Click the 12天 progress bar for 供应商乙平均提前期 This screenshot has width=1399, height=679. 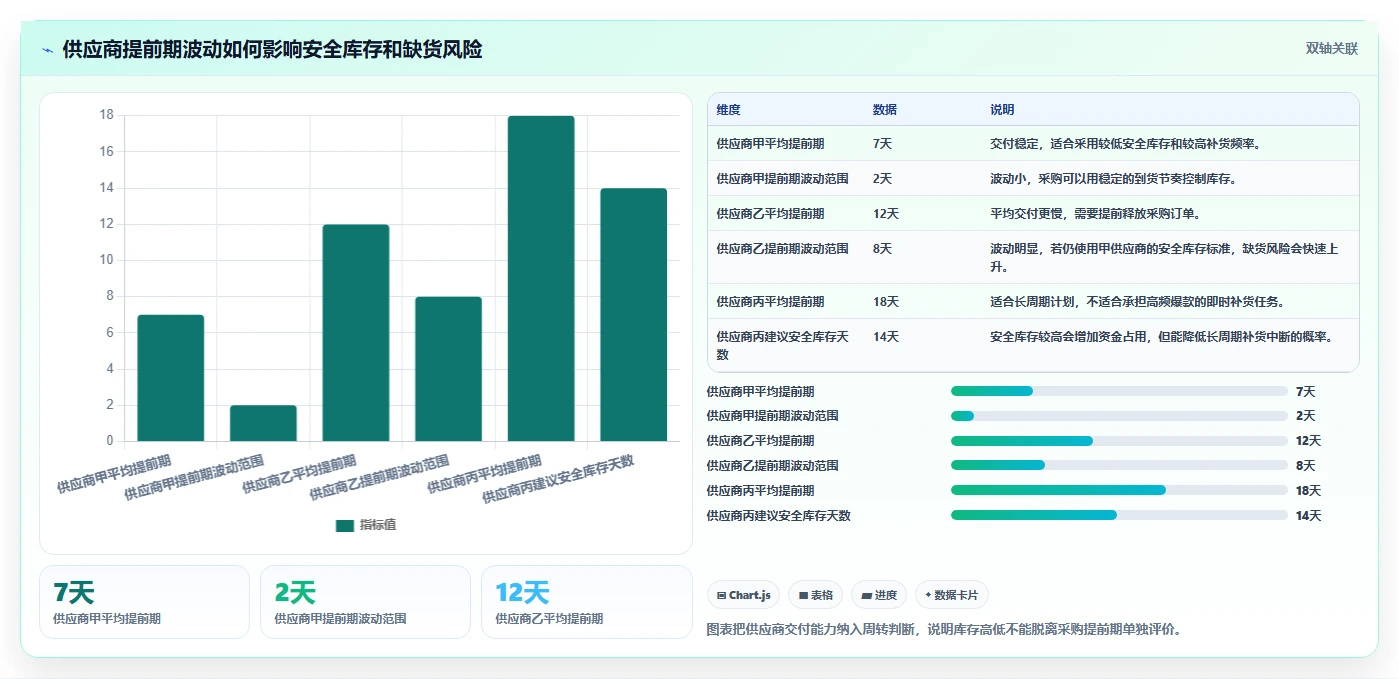point(1119,441)
